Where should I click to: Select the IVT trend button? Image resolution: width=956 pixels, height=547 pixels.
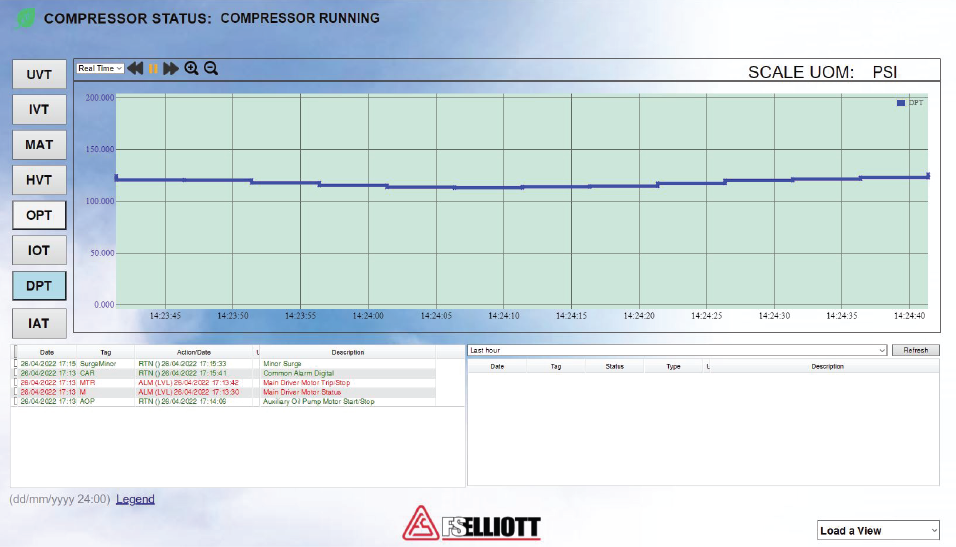(x=39, y=109)
